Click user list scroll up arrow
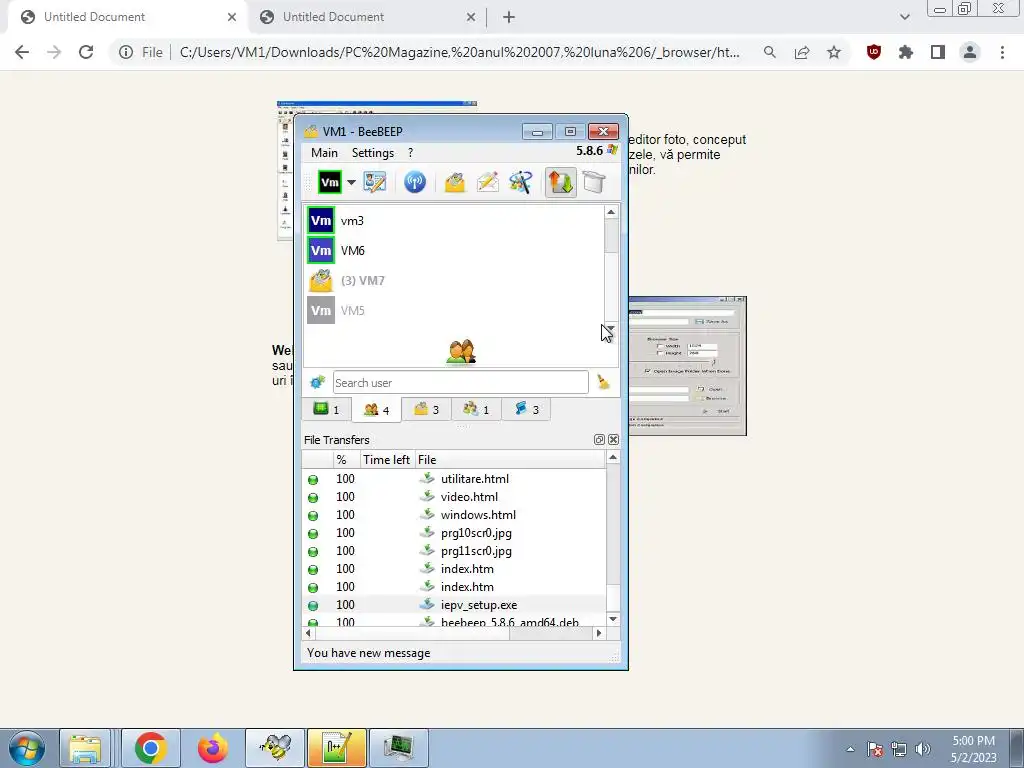1024x768 pixels. coord(611,212)
